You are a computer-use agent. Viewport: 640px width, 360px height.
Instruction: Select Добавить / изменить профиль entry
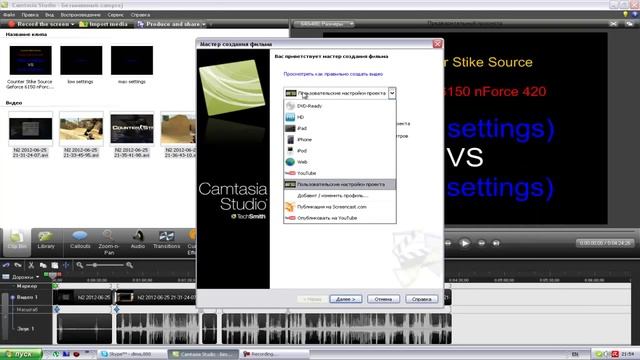[340, 196]
